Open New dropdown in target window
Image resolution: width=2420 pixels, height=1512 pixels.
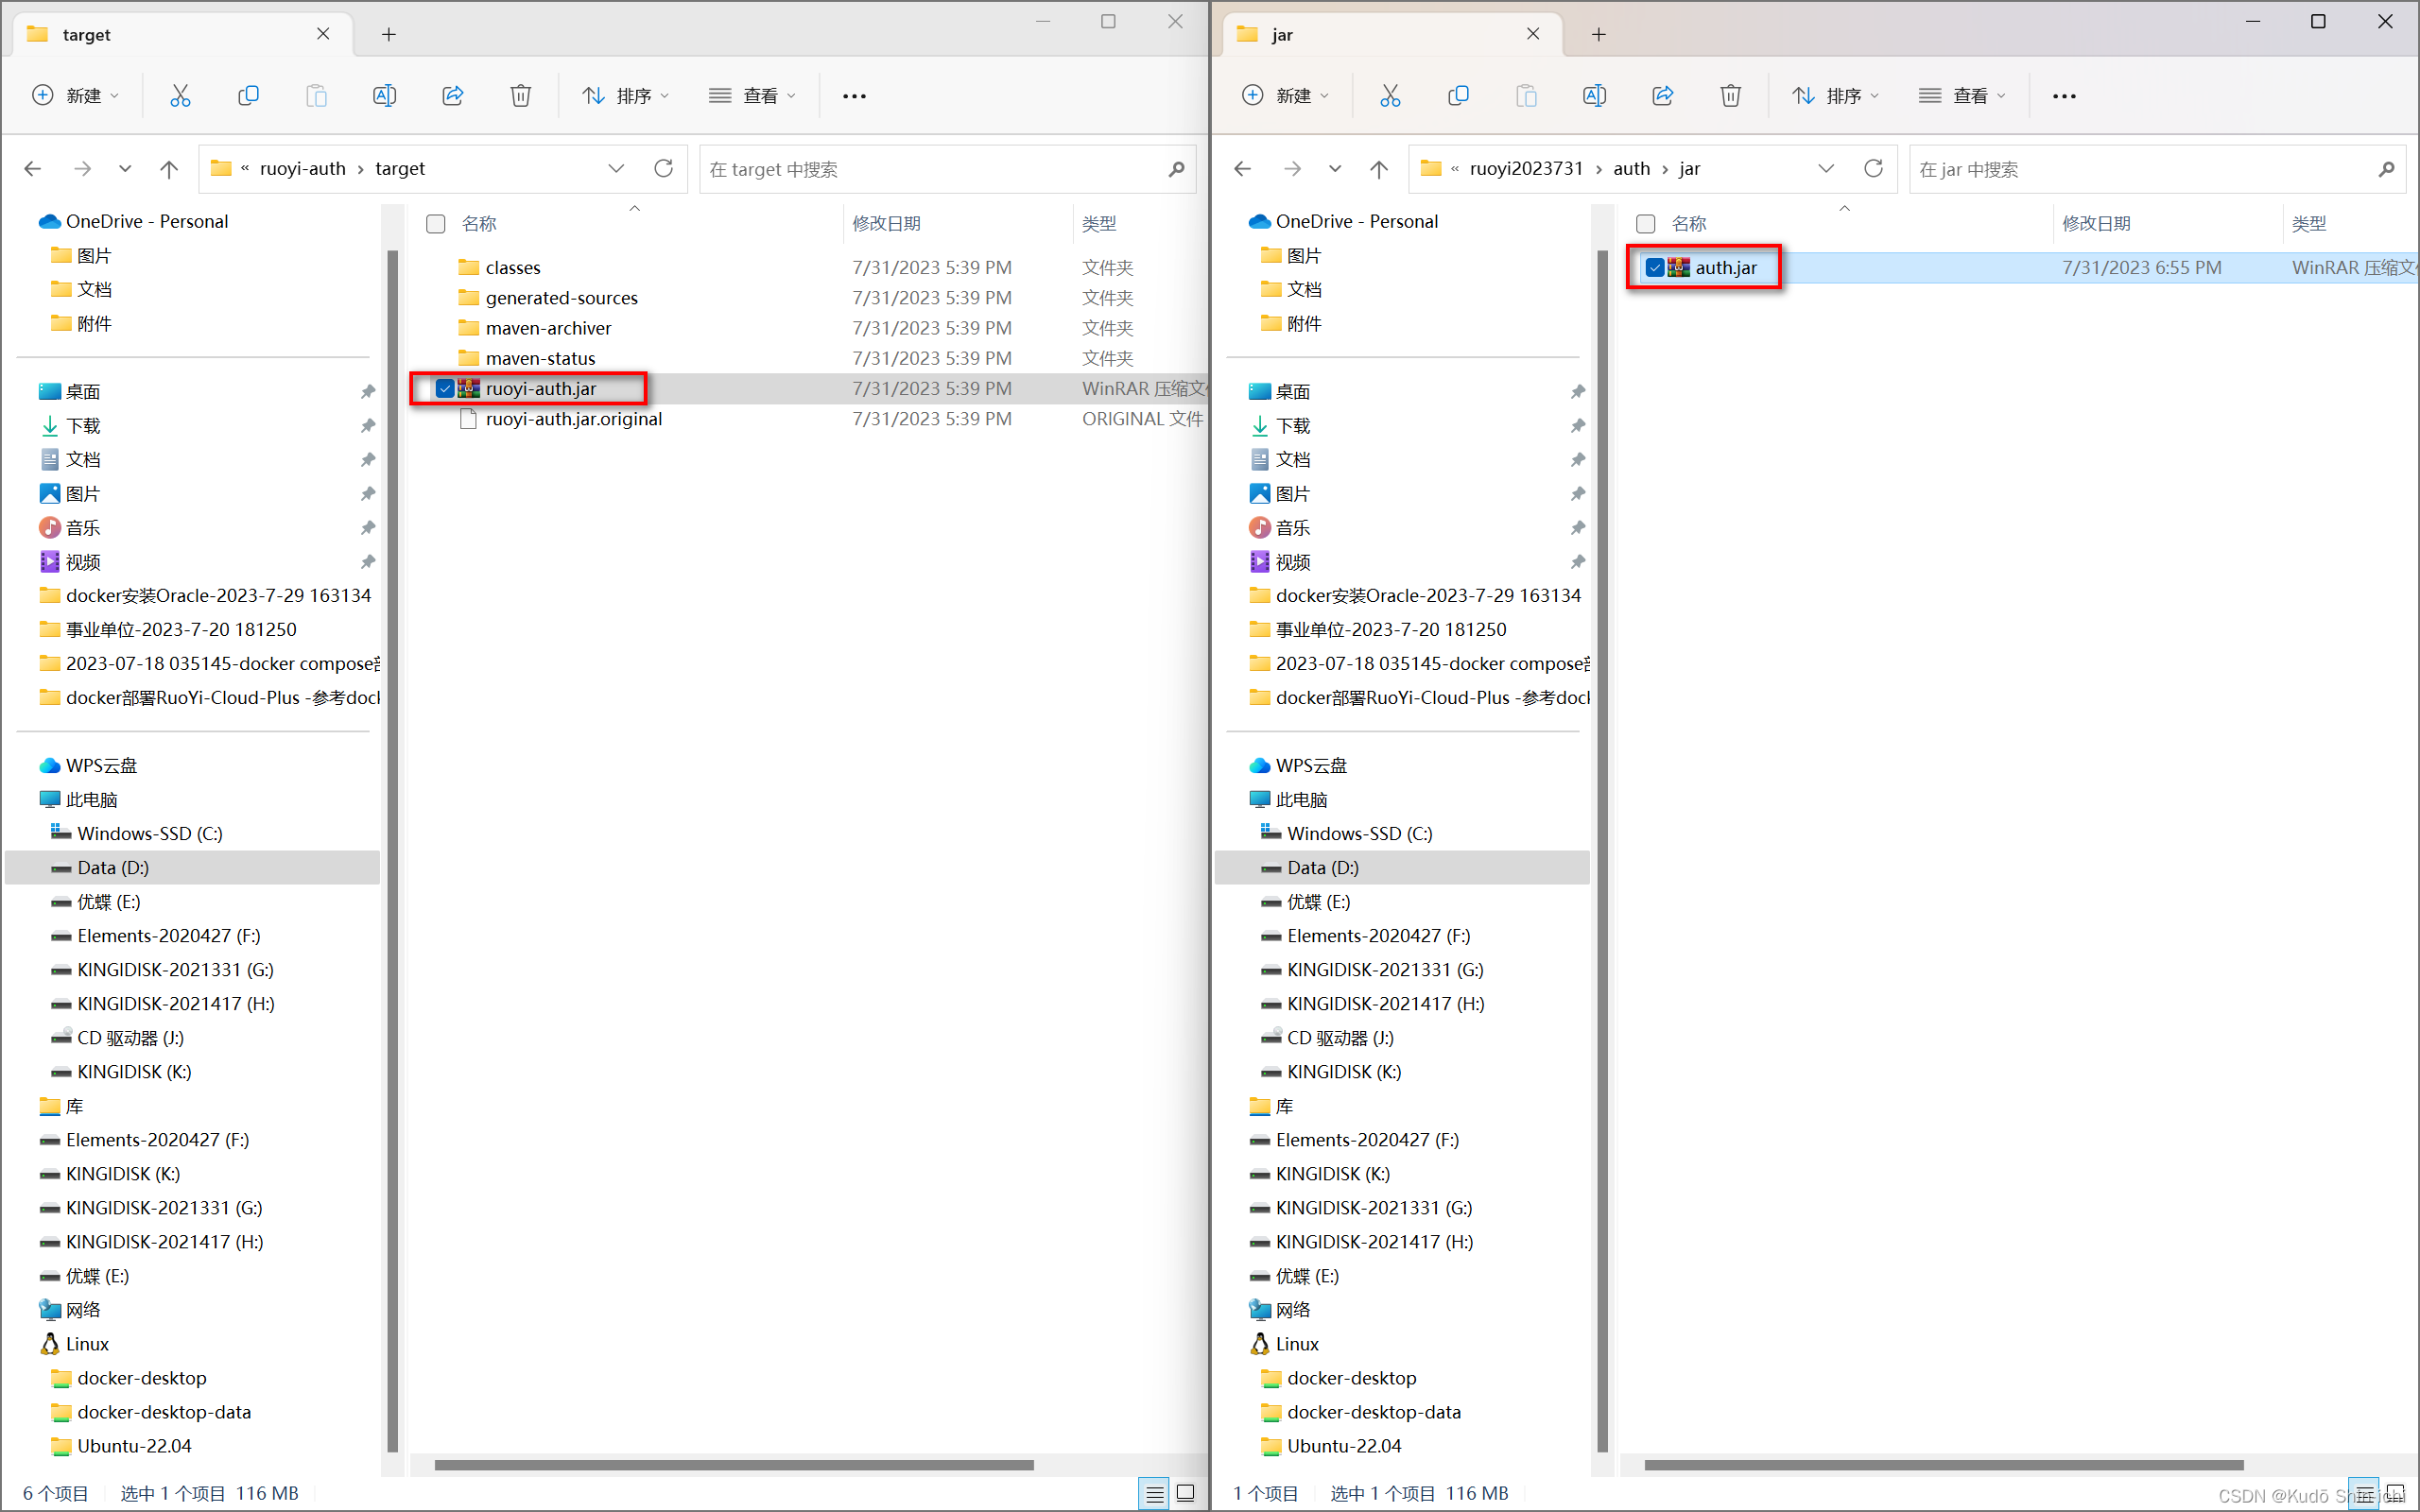point(76,96)
